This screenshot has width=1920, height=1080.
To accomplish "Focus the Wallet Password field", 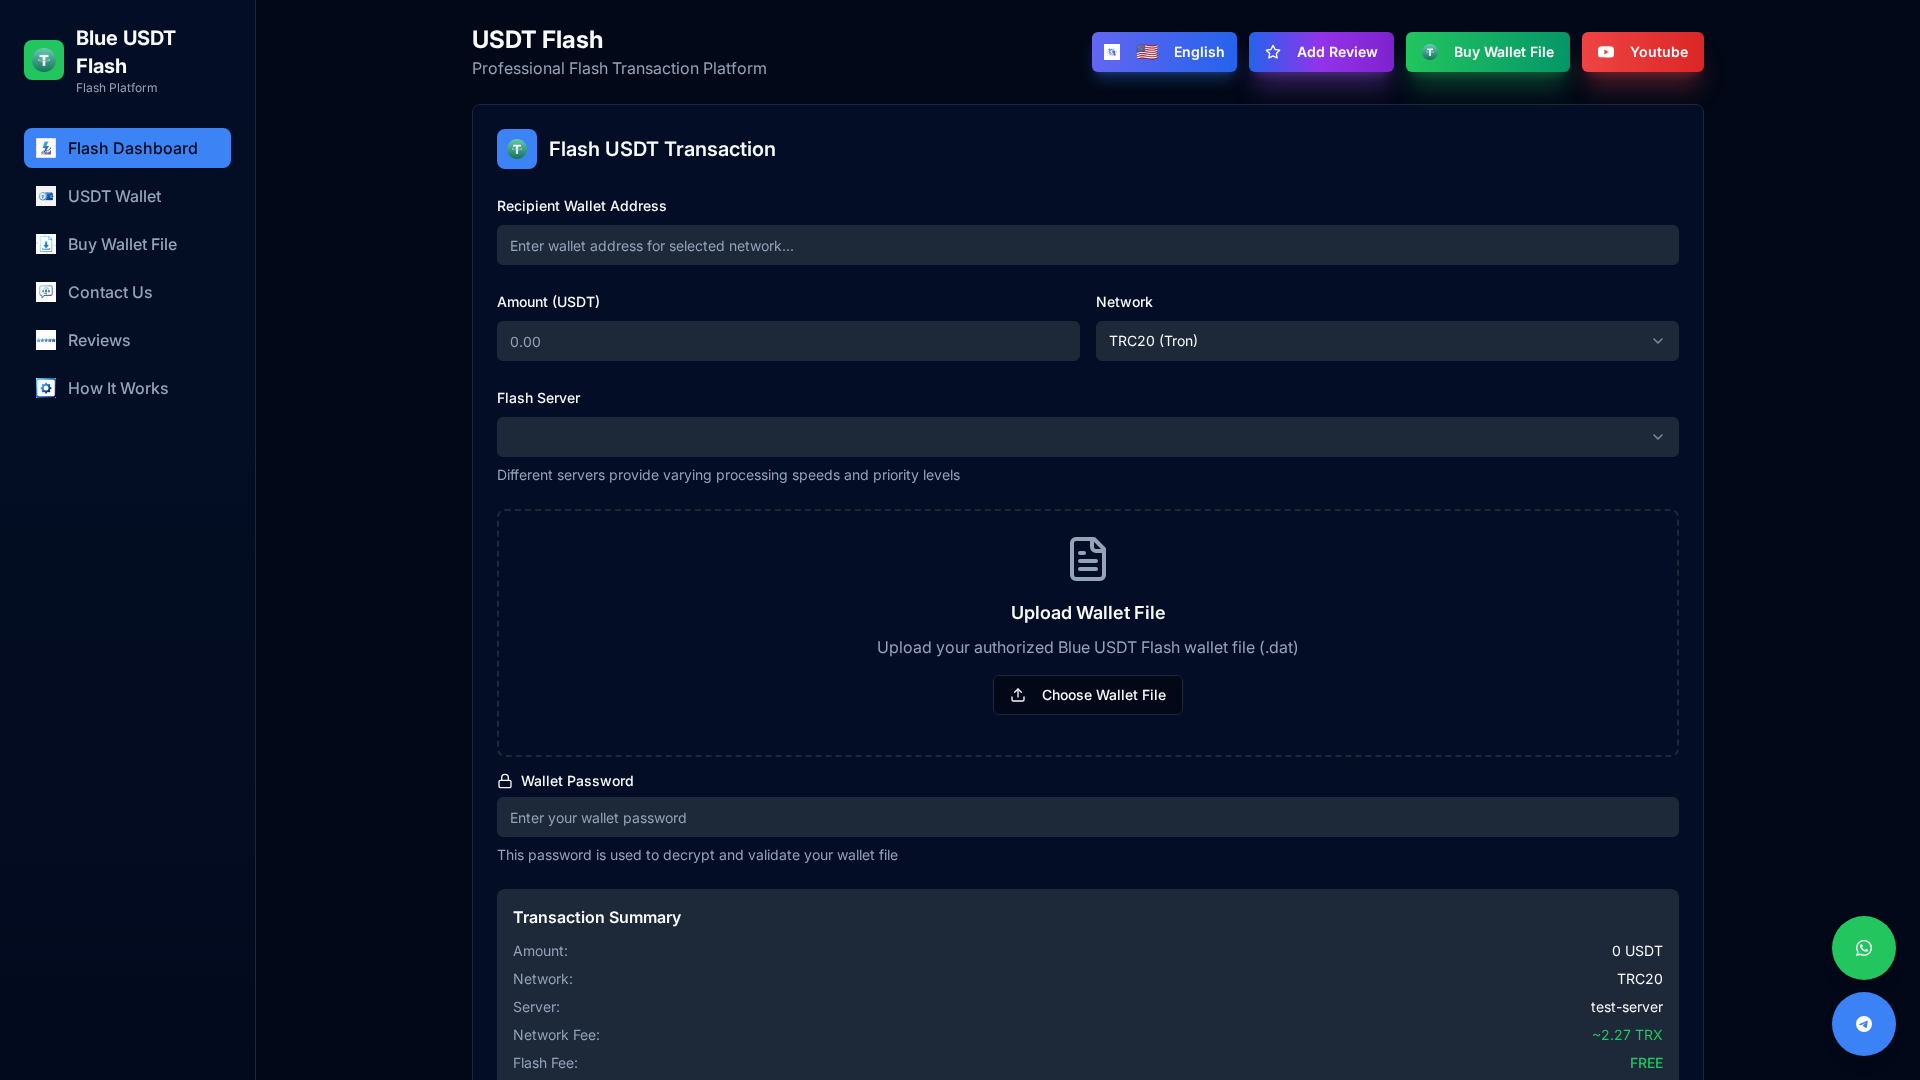I will click(1088, 817).
